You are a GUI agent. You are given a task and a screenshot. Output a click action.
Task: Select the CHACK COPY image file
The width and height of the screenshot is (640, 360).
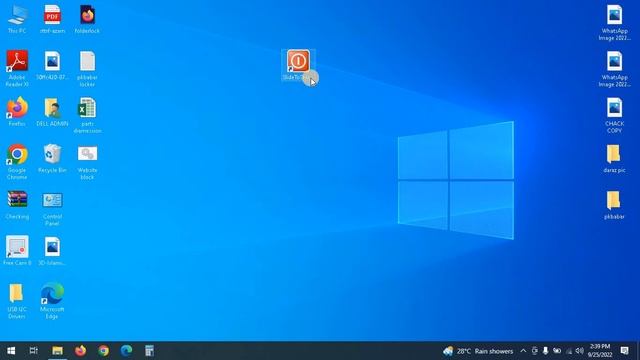[614, 115]
